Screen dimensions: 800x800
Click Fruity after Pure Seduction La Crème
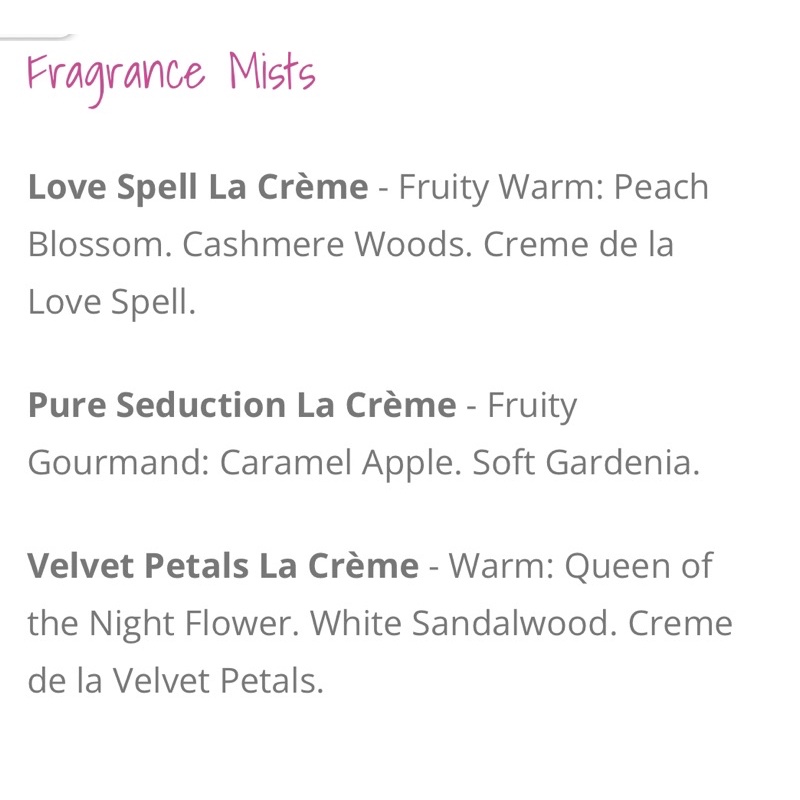[x=532, y=405]
